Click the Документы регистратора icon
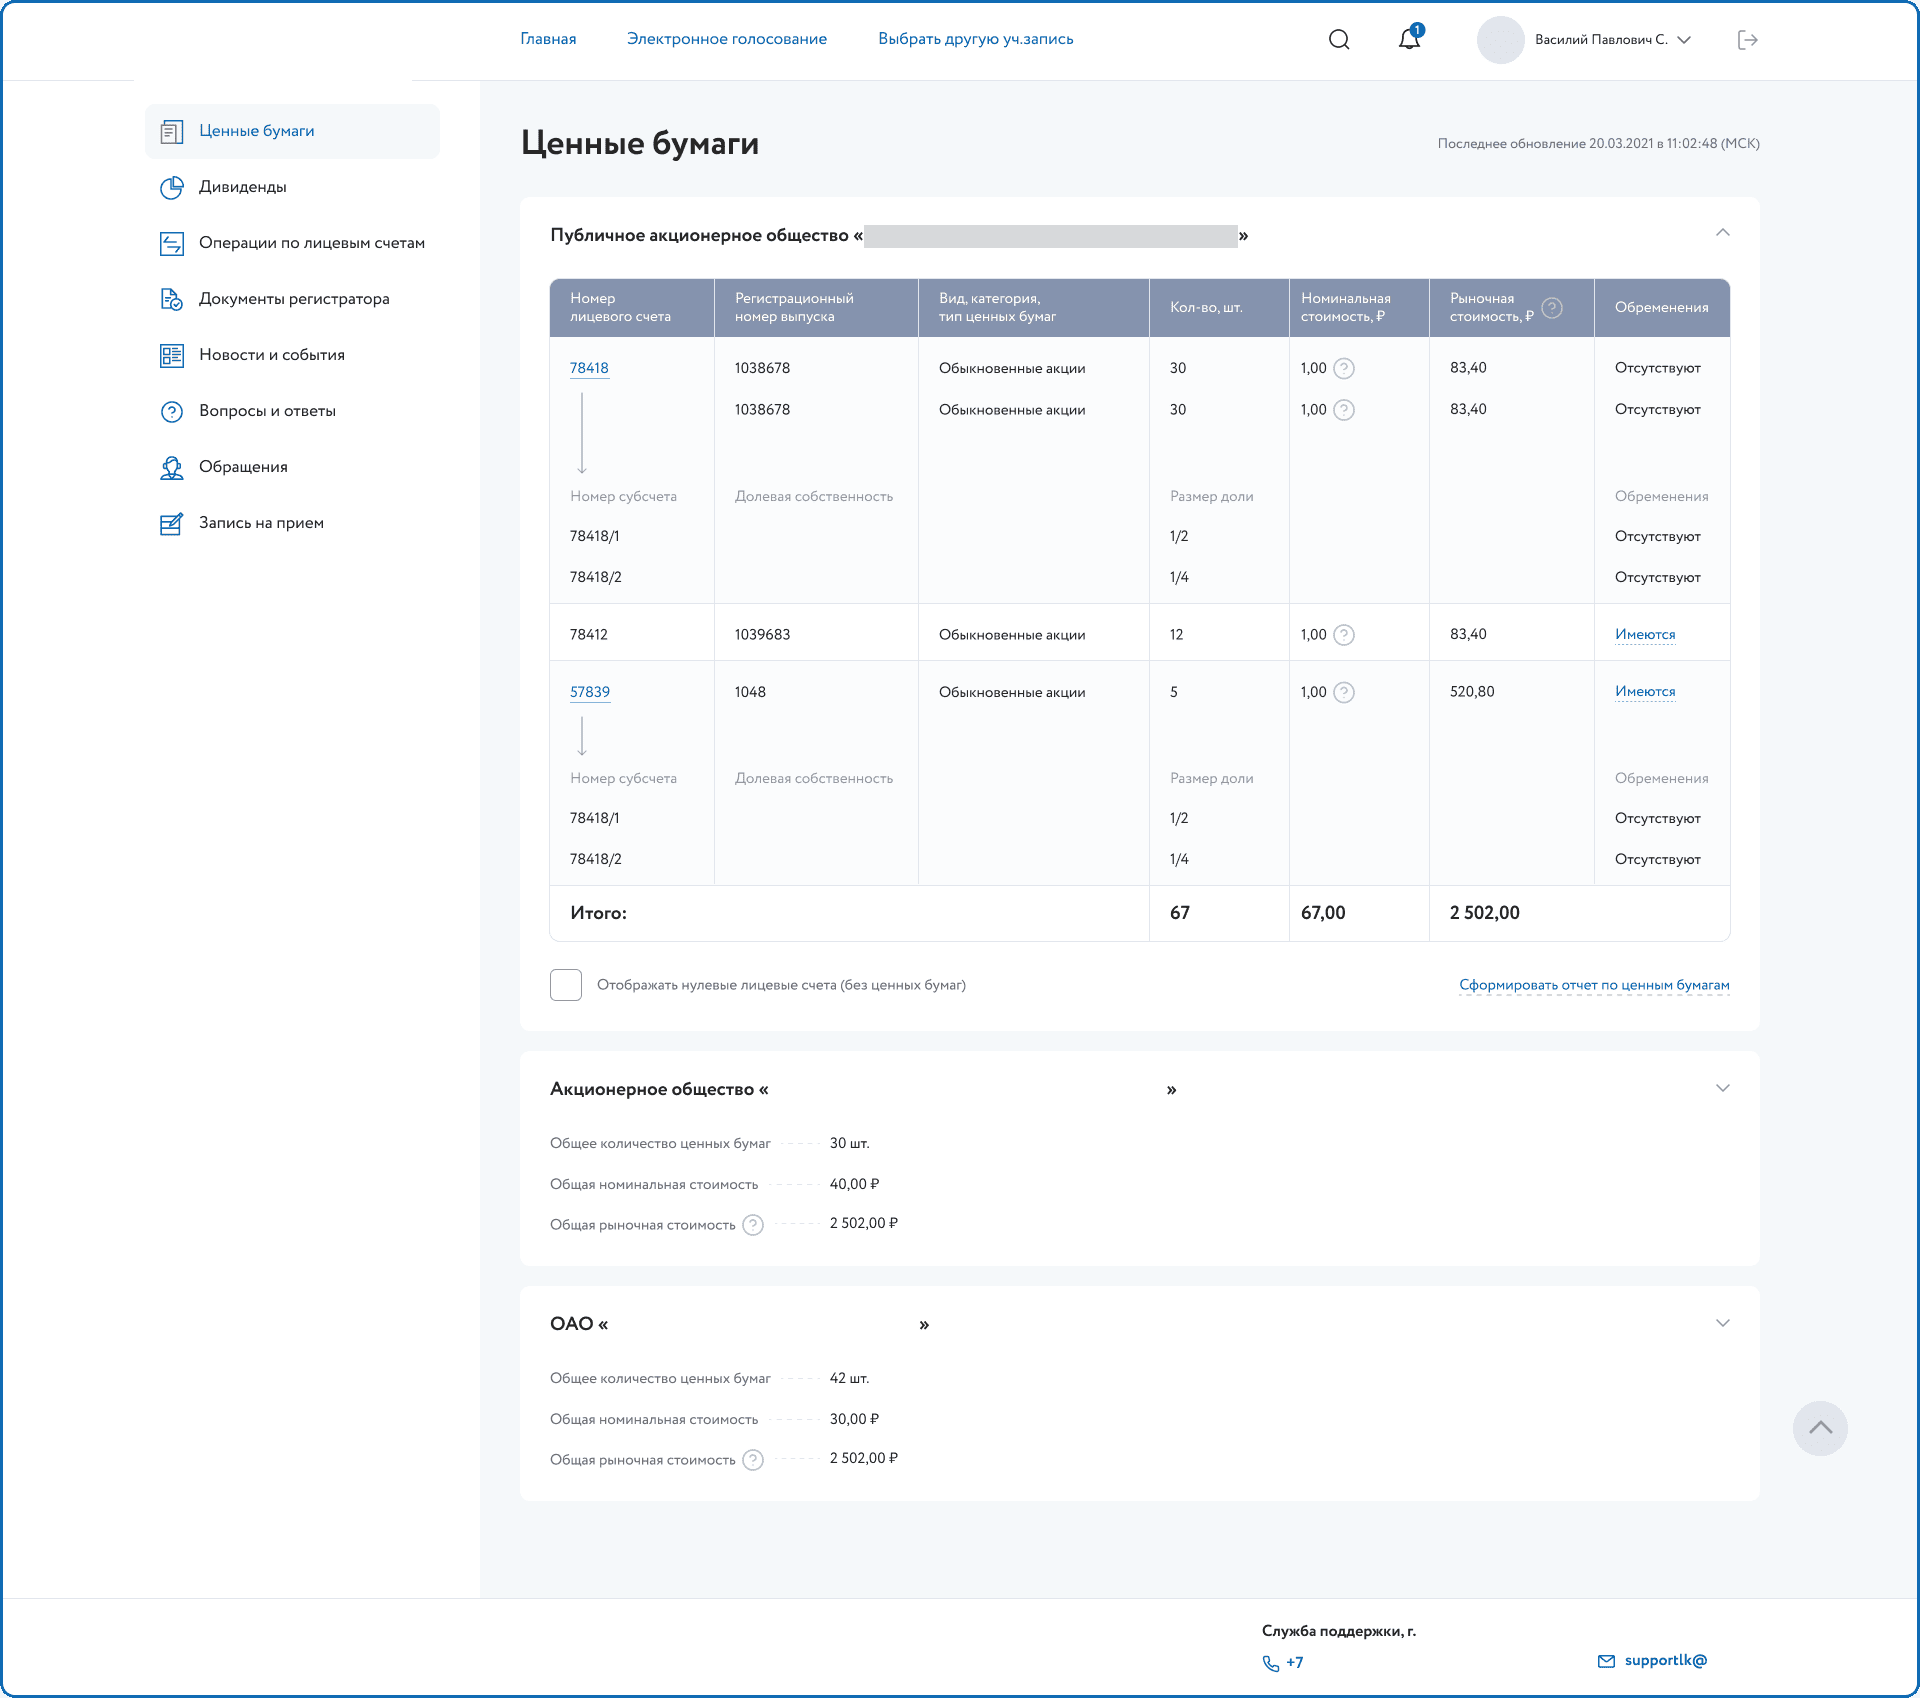The height and width of the screenshot is (1698, 1920). click(x=172, y=299)
